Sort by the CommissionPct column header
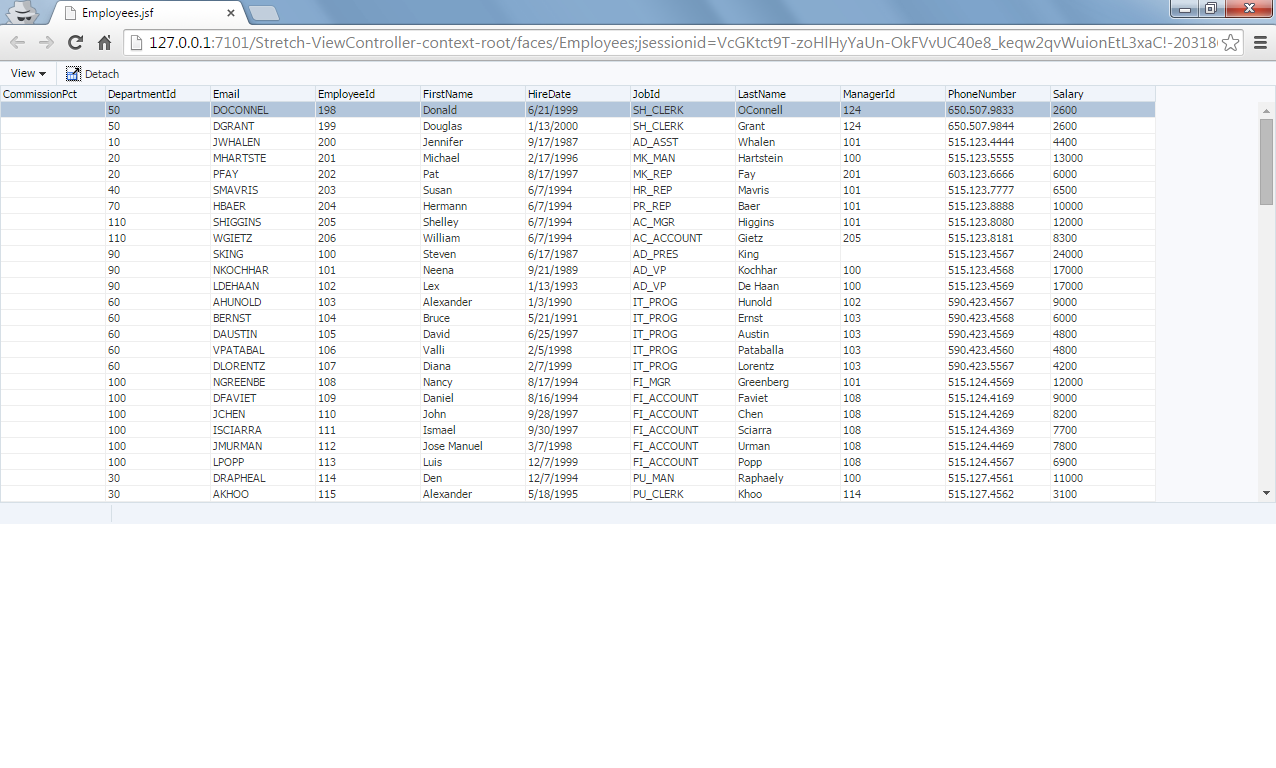The image size is (1276, 768). [x=53, y=94]
